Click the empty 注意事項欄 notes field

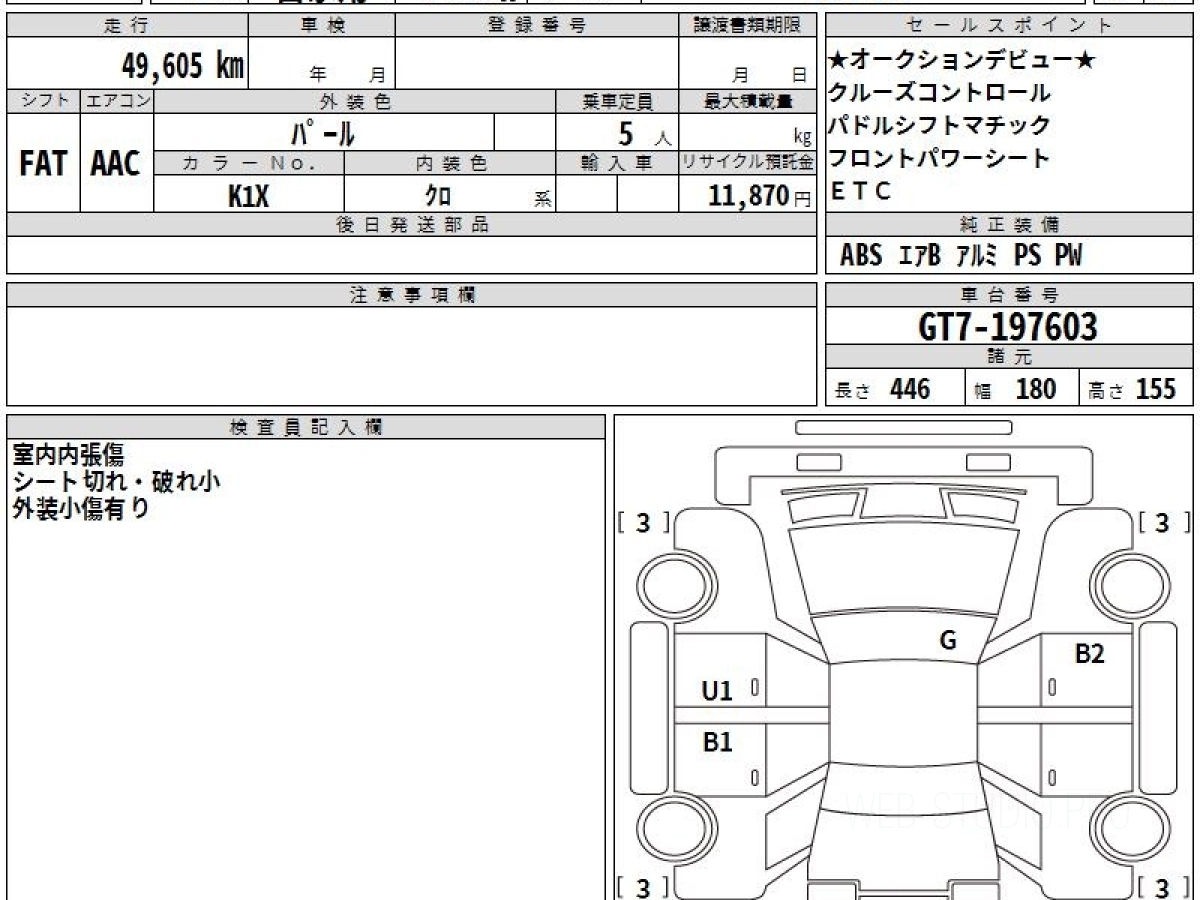(x=412, y=356)
